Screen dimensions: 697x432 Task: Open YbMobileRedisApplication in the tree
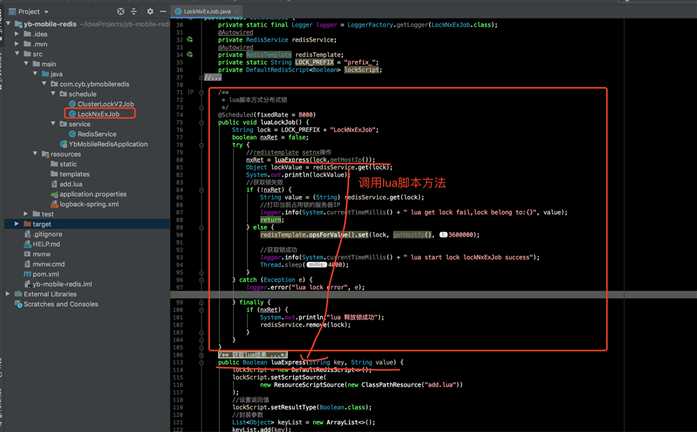[108, 144]
